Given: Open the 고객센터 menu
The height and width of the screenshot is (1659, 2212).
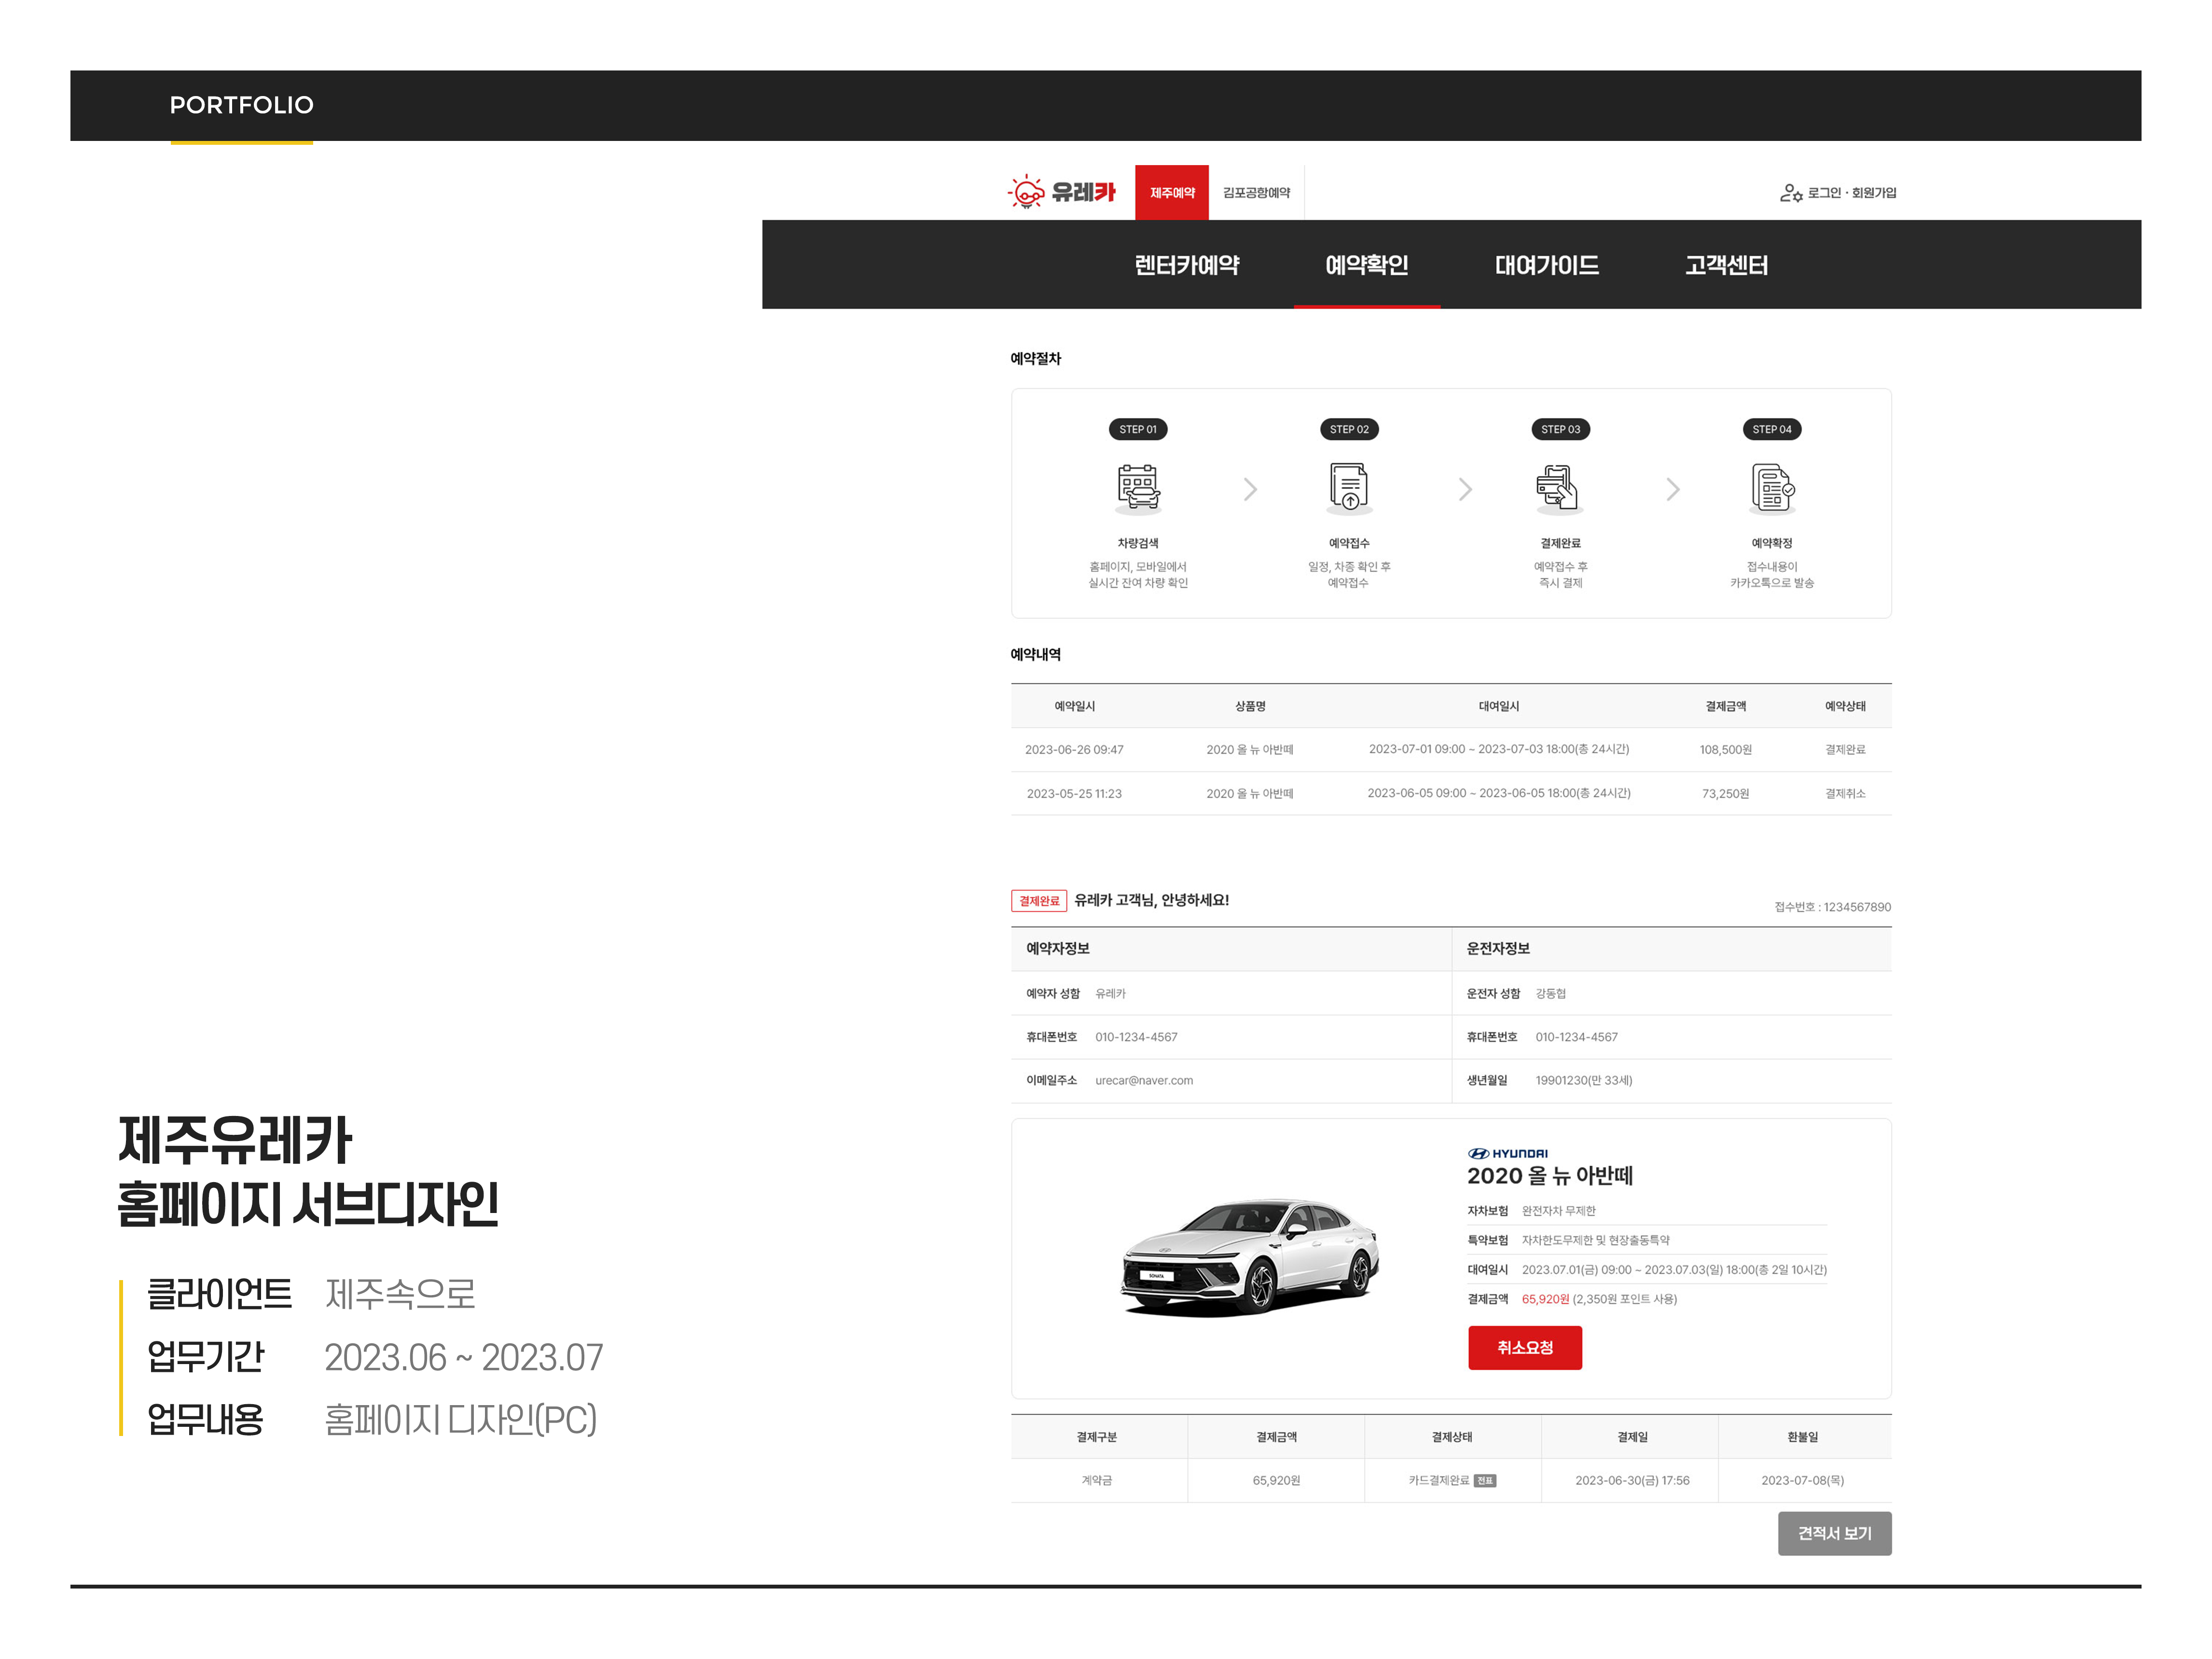Looking at the screenshot, I should point(1727,265).
